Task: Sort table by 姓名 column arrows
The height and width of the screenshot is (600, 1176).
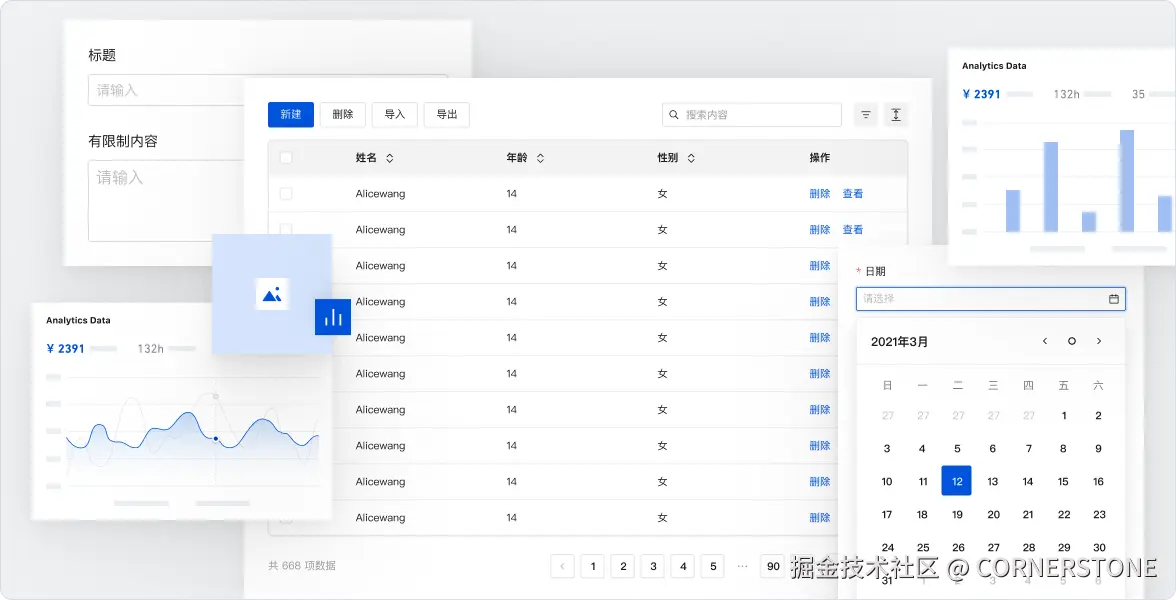Action: (x=389, y=158)
